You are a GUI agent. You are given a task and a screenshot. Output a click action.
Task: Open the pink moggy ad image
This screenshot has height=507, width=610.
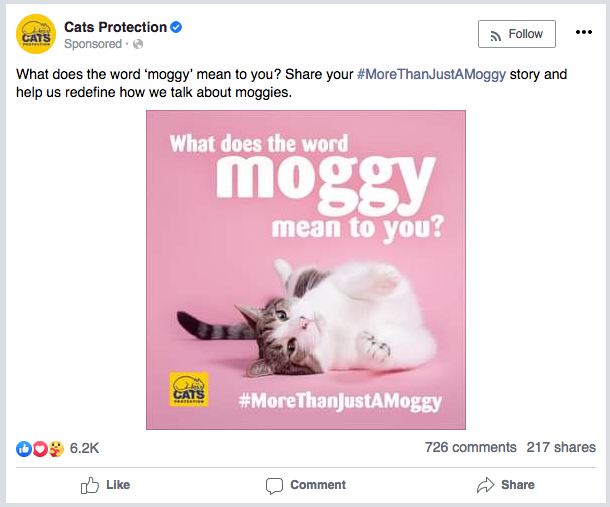[x=306, y=270]
